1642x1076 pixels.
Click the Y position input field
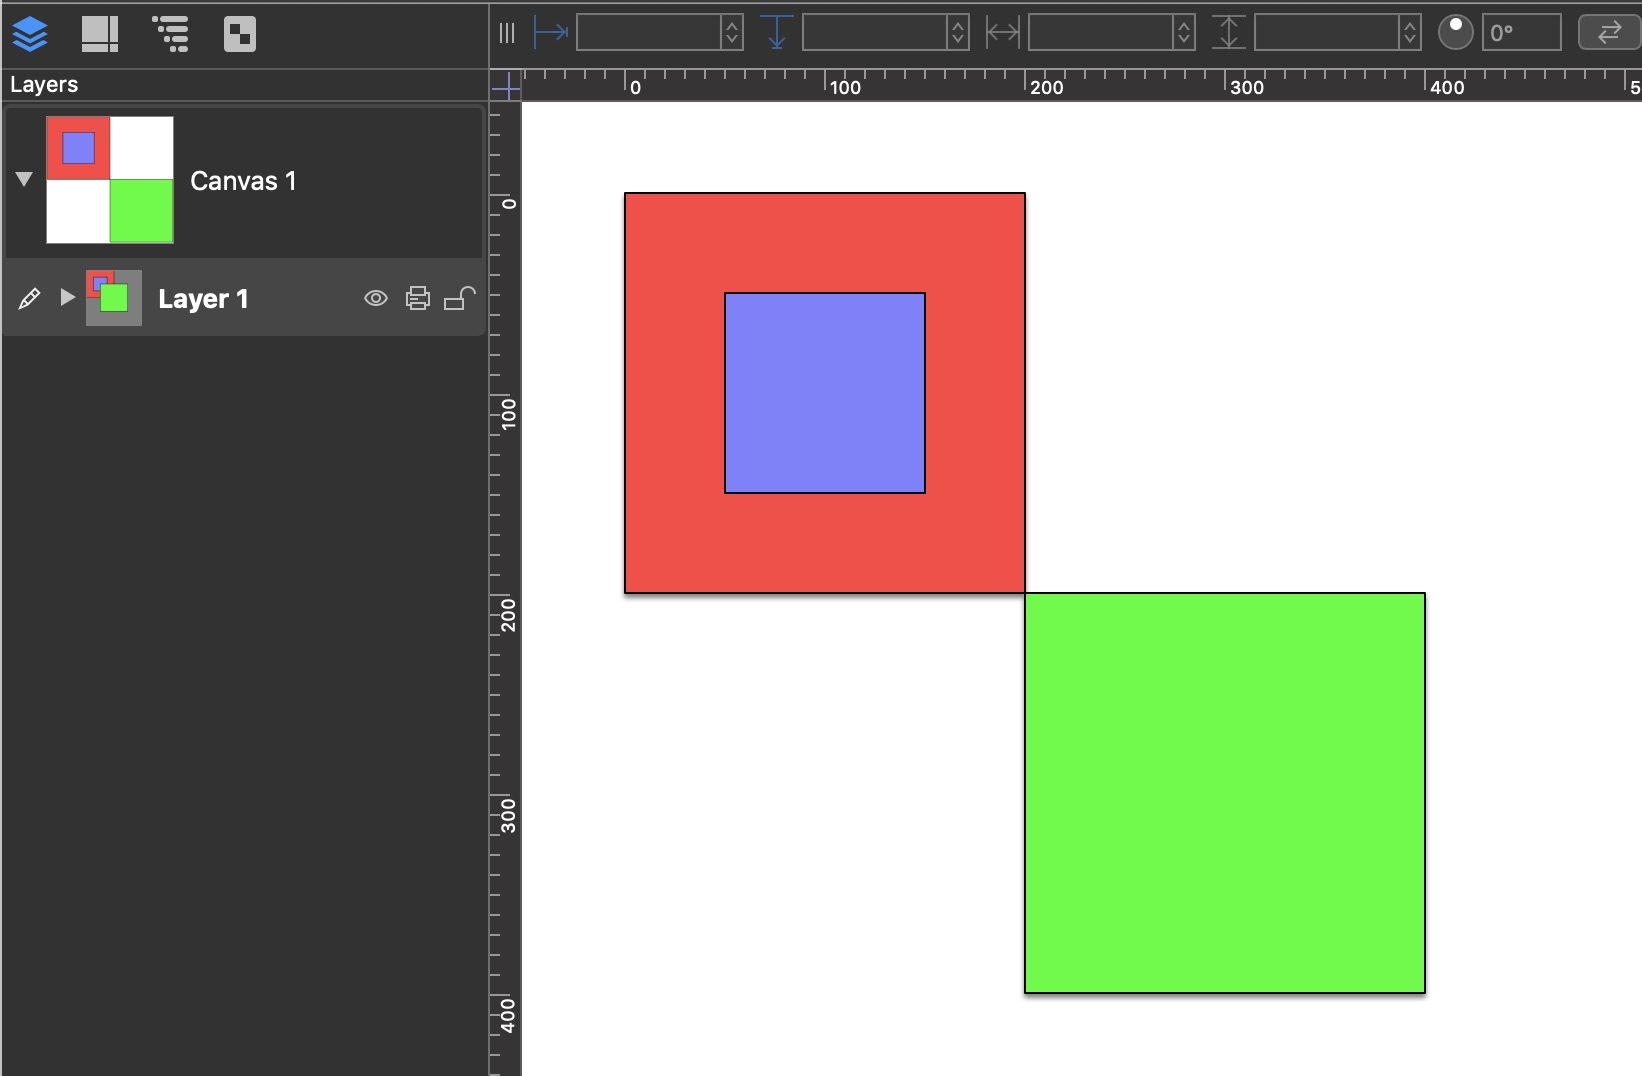pyautogui.click(x=875, y=33)
